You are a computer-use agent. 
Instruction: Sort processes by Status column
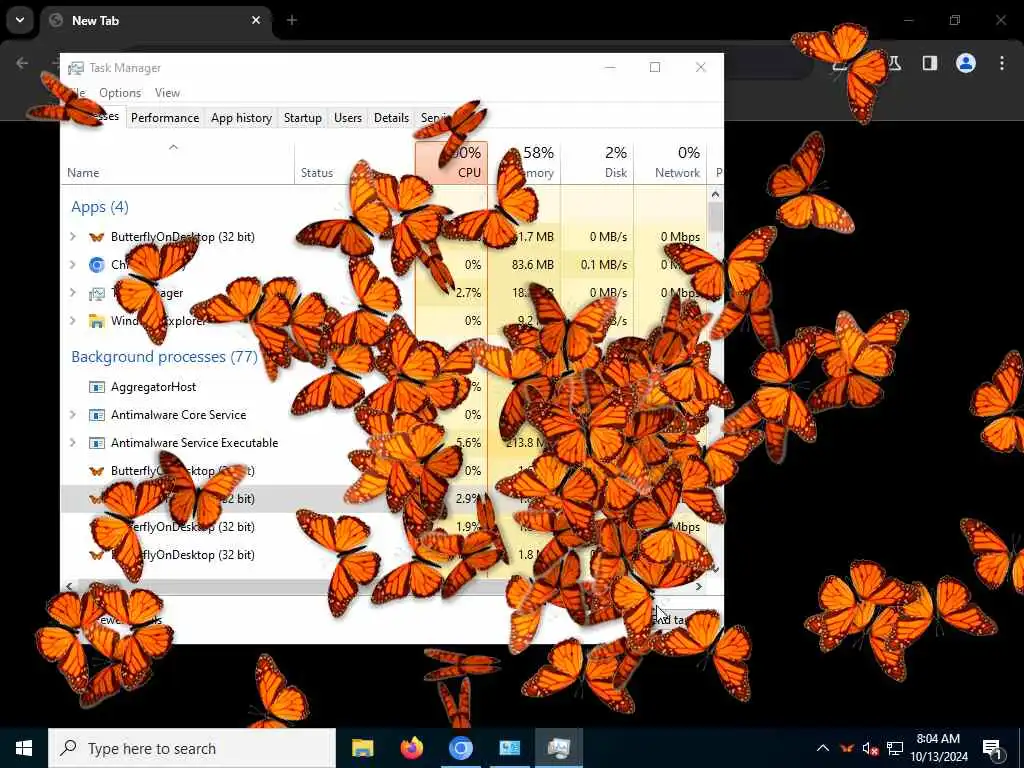click(355, 163)
